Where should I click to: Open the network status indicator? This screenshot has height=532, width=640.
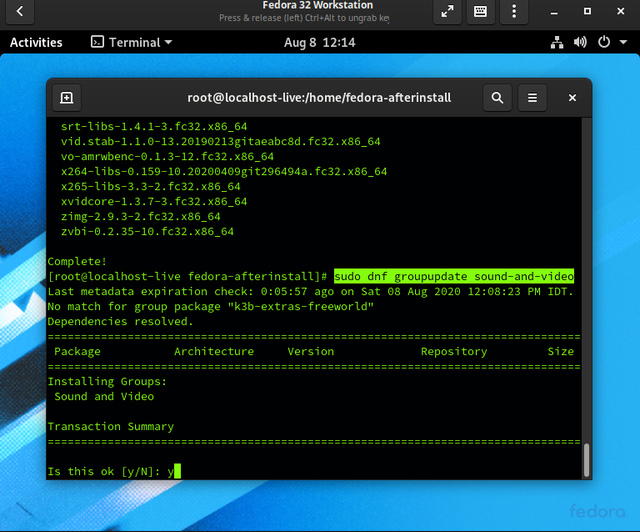pos(557,42)
